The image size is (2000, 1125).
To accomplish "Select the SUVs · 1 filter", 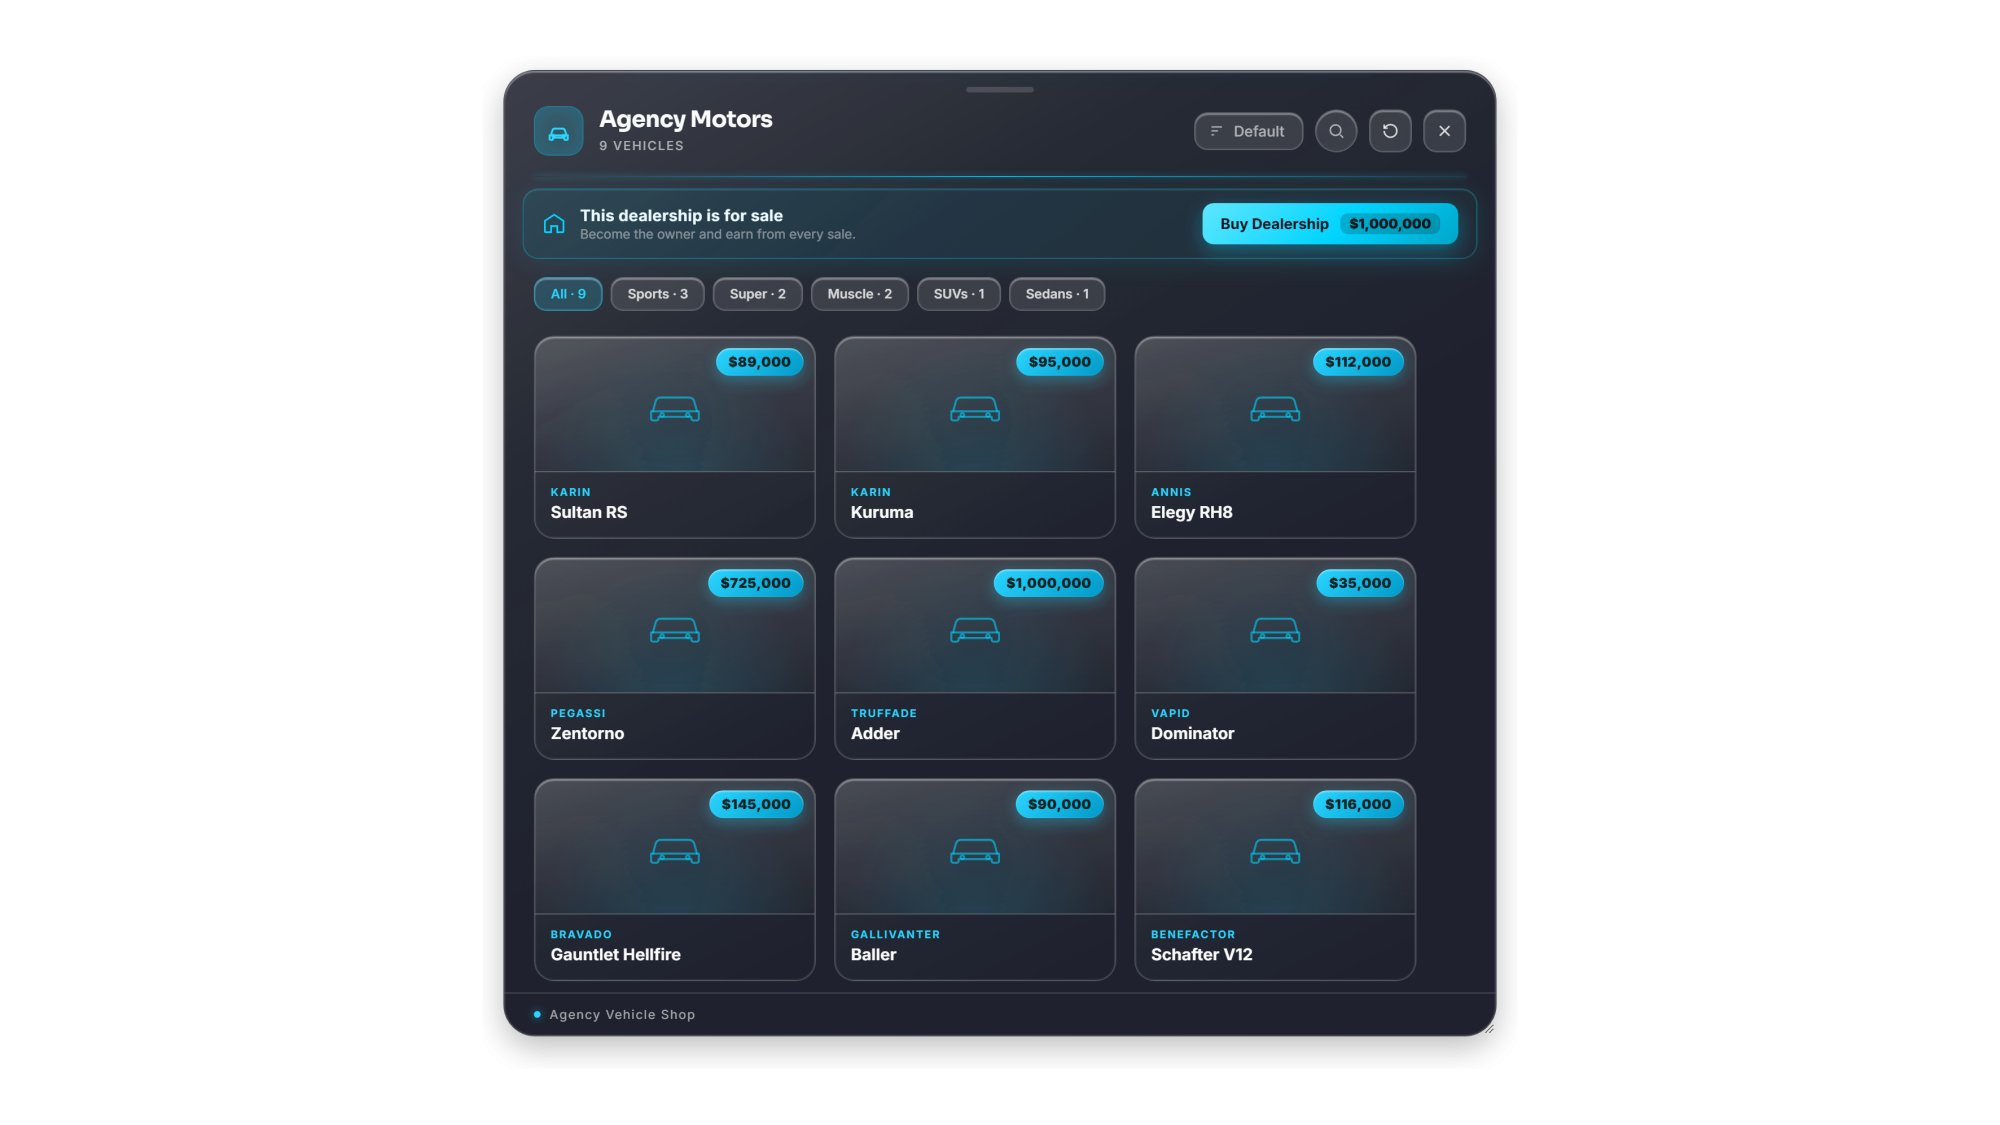I will (959, 294).
